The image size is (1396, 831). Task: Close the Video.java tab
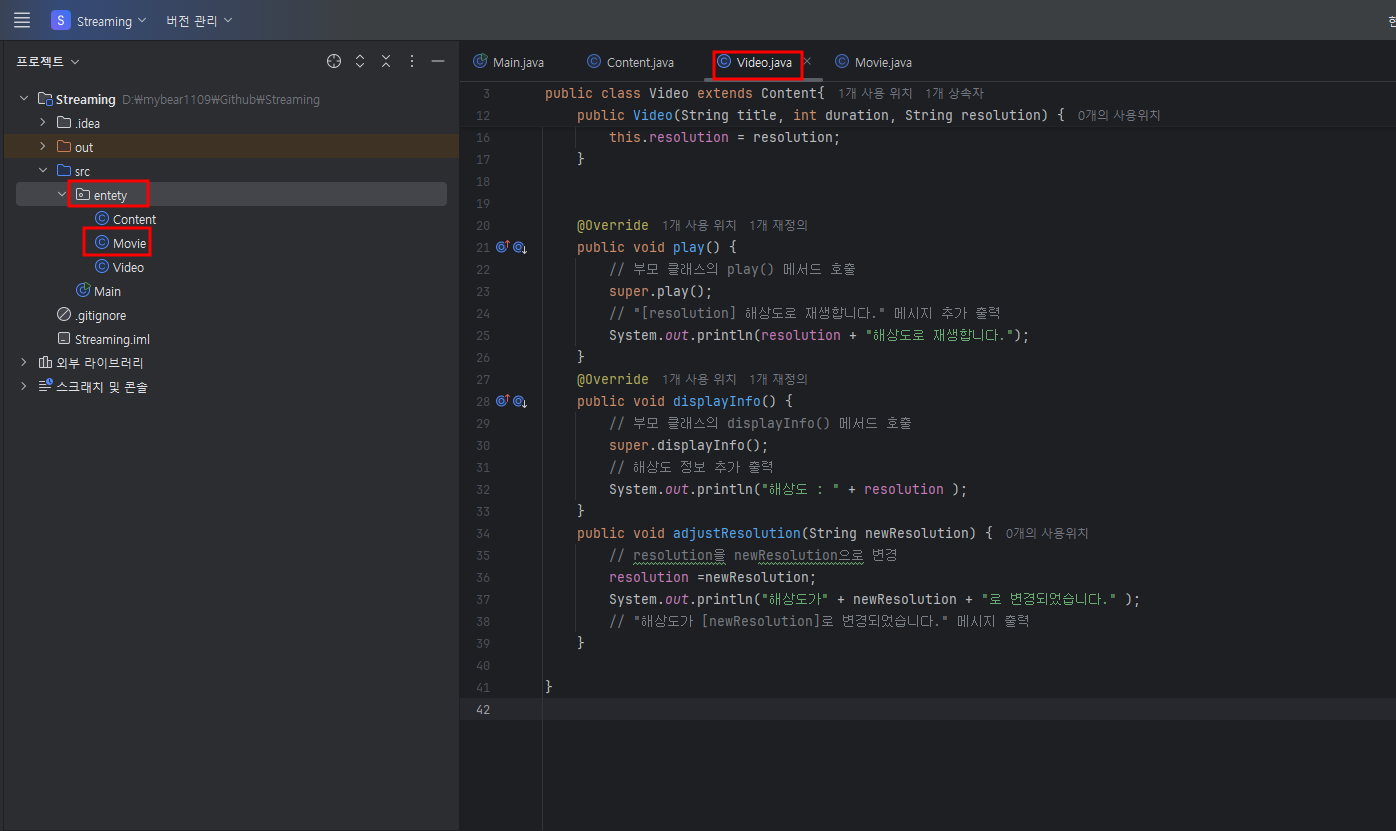point(807,61)
